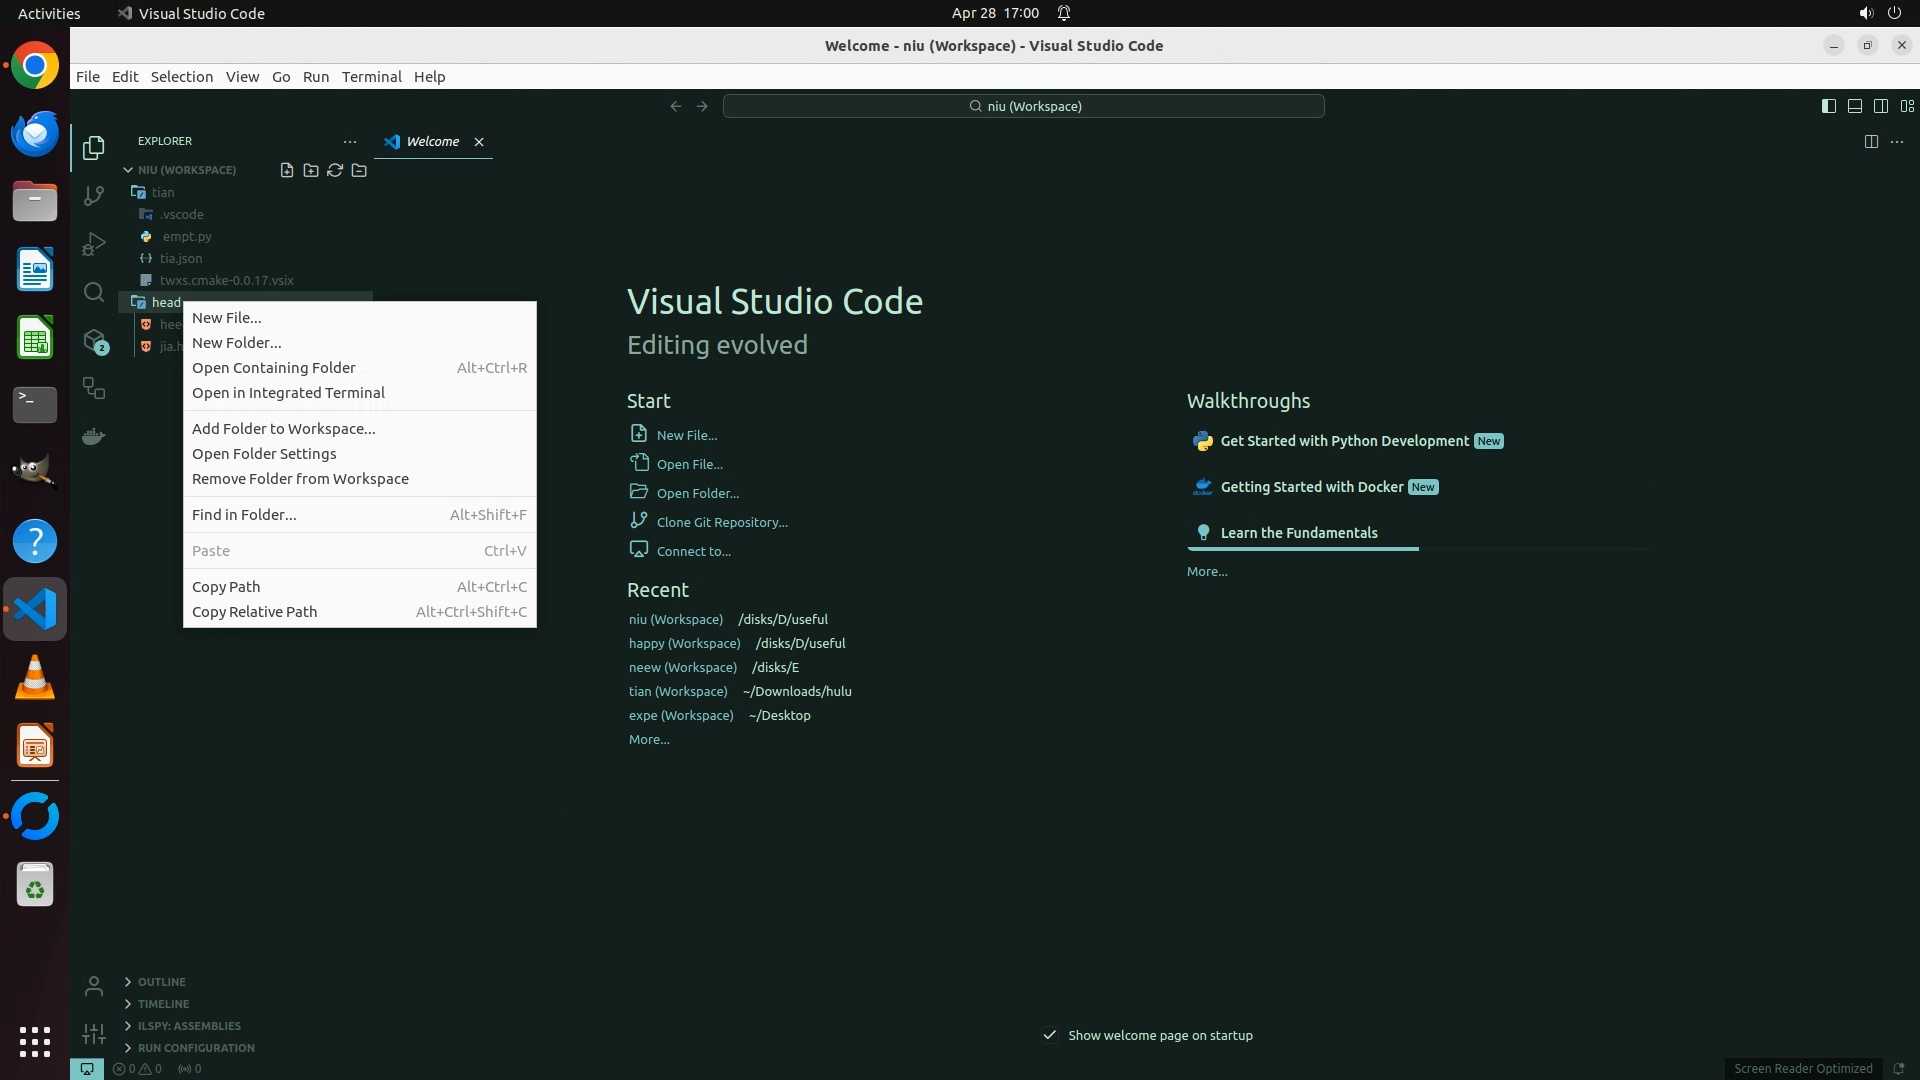The height and width of the screenshot is (1080, 1920).
Task: Open the Terminal menu
Action: click(371, 77)
